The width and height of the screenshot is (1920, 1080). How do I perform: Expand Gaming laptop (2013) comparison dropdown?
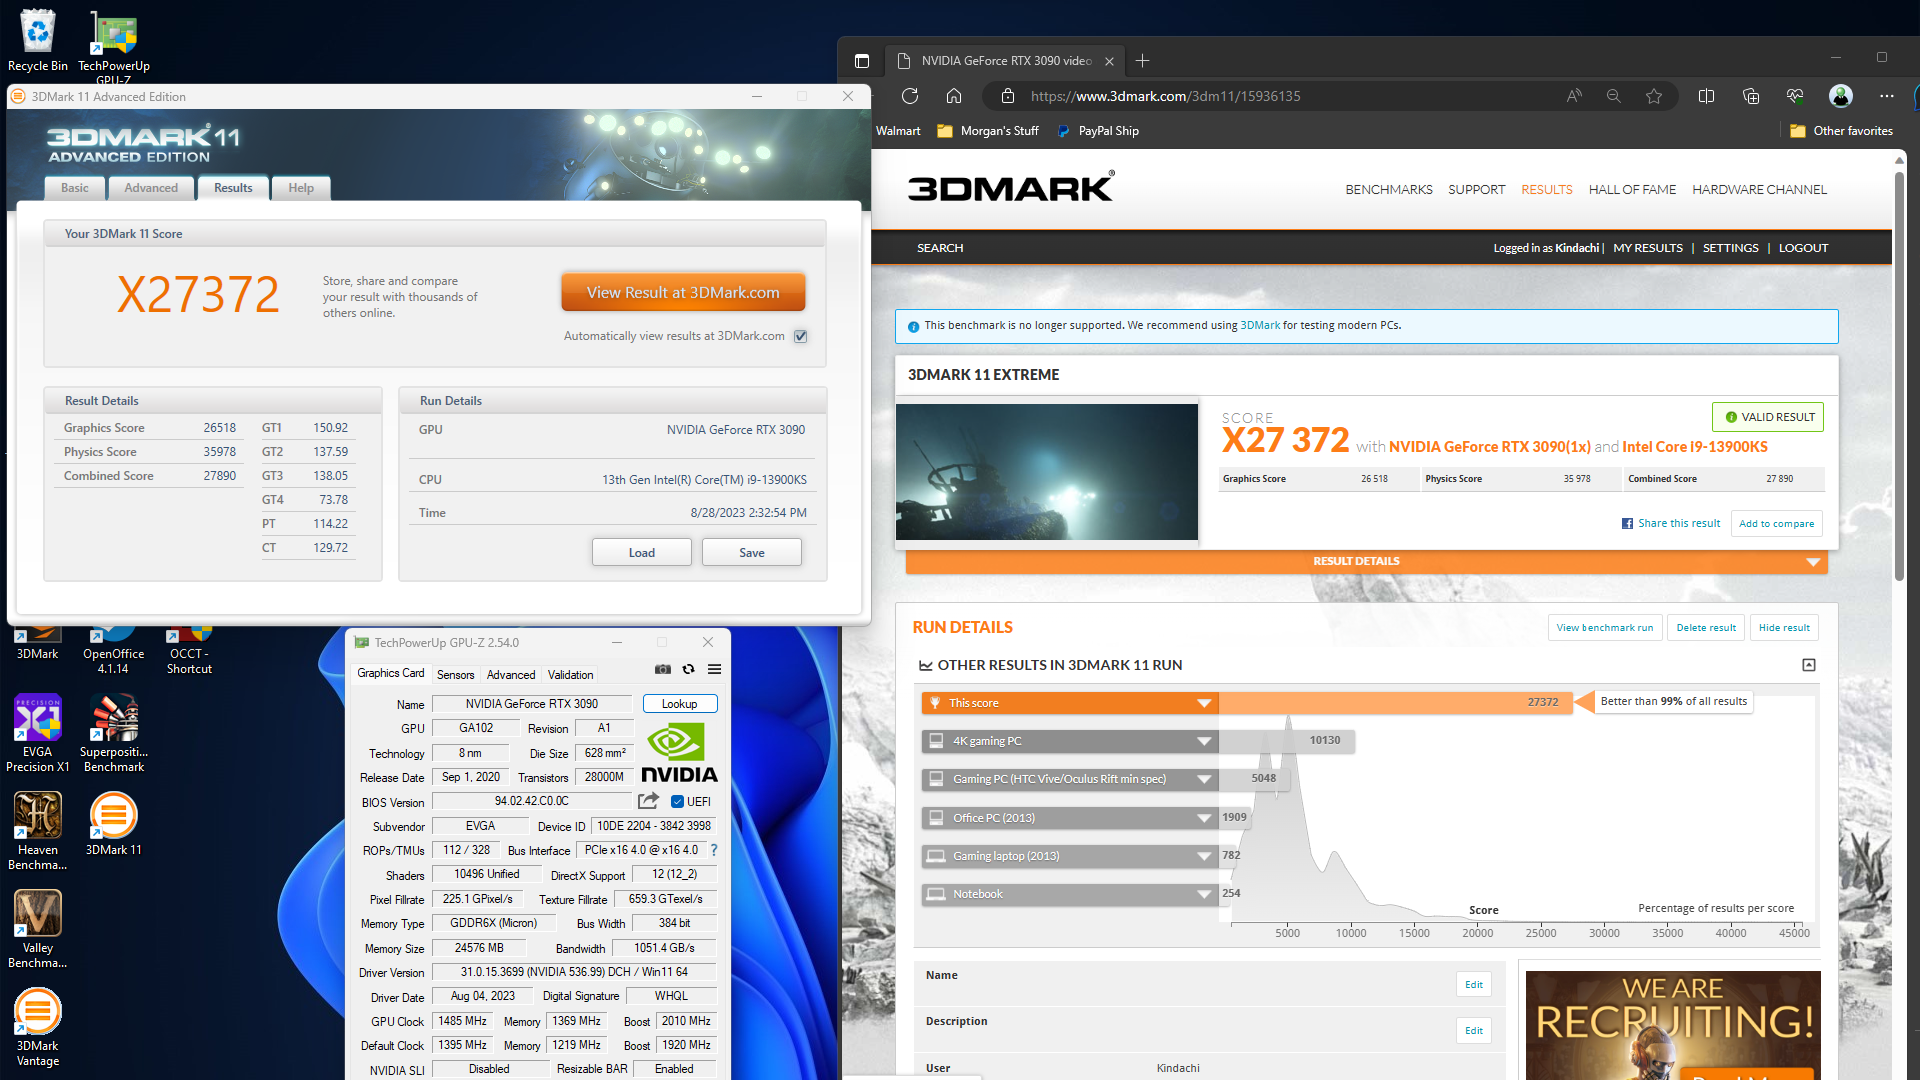pyautogui.click(x=1069, y=856)
